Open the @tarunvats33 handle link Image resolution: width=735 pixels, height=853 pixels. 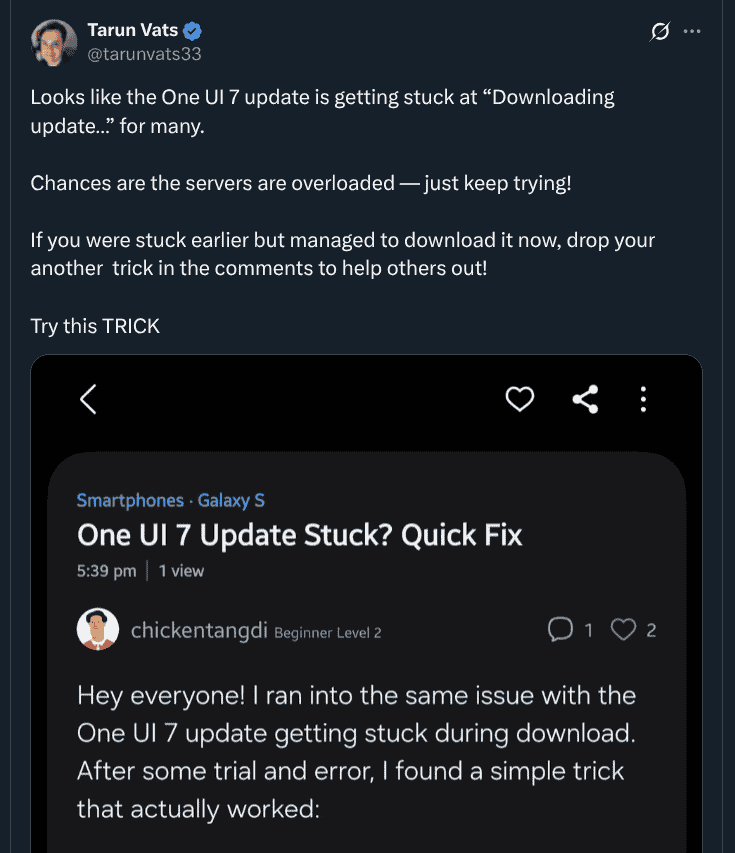pos(144,54)
